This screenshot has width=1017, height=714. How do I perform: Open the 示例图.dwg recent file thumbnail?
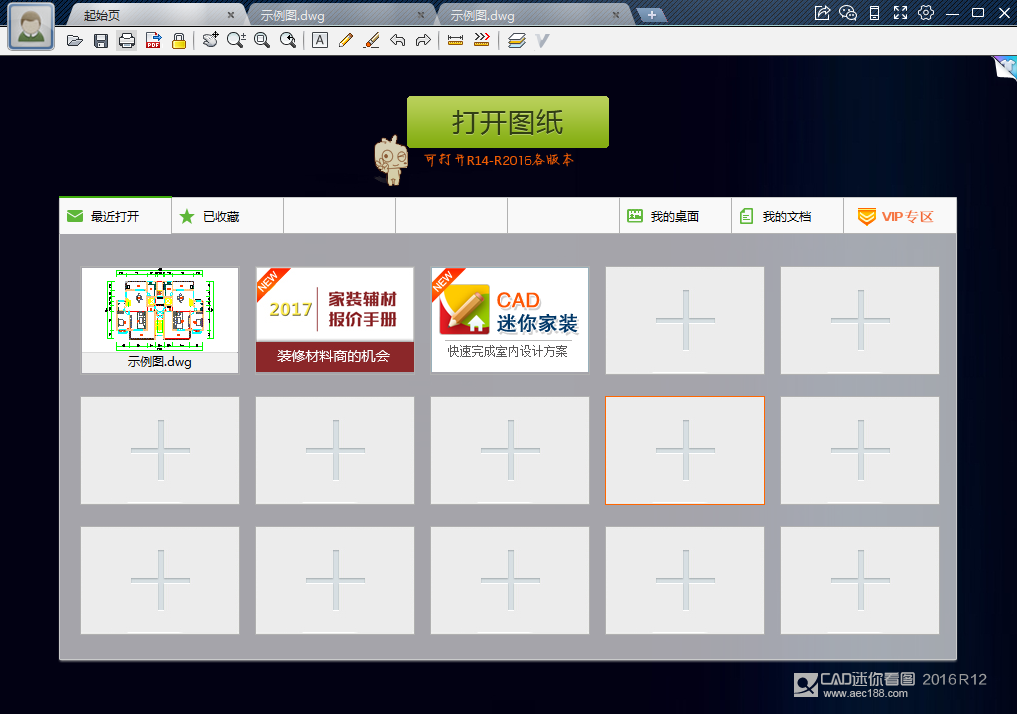click(x=160, y=319)
